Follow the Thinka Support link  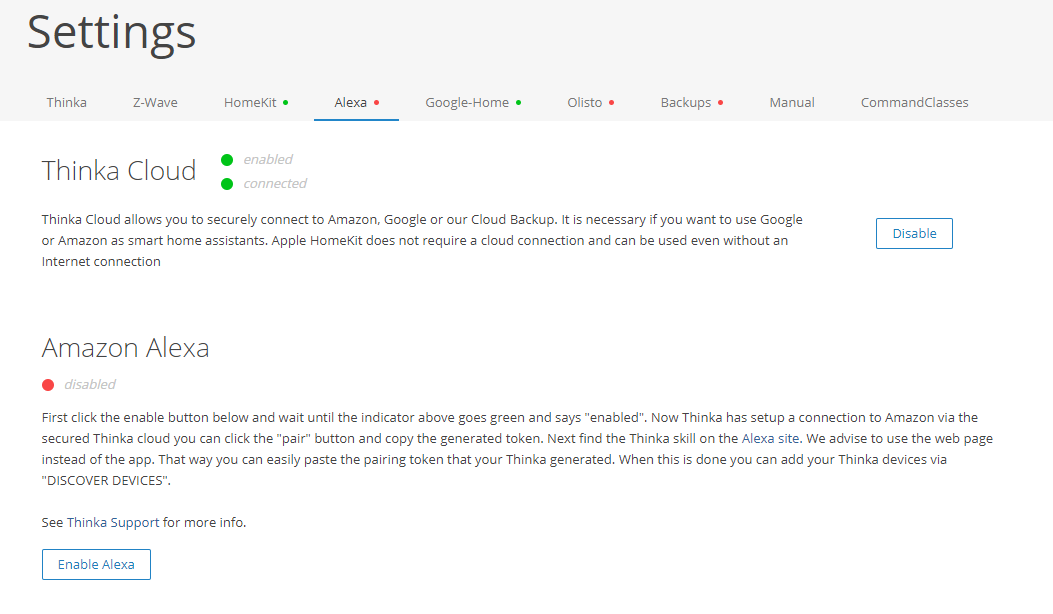tap(114, 522)
